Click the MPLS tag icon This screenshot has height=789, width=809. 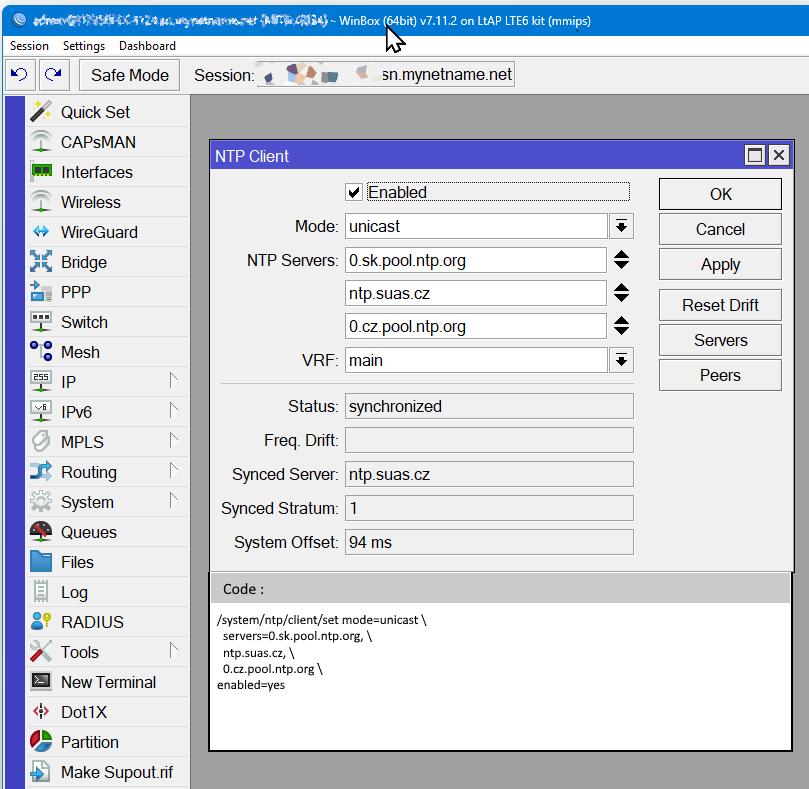(x=41, y=441)
